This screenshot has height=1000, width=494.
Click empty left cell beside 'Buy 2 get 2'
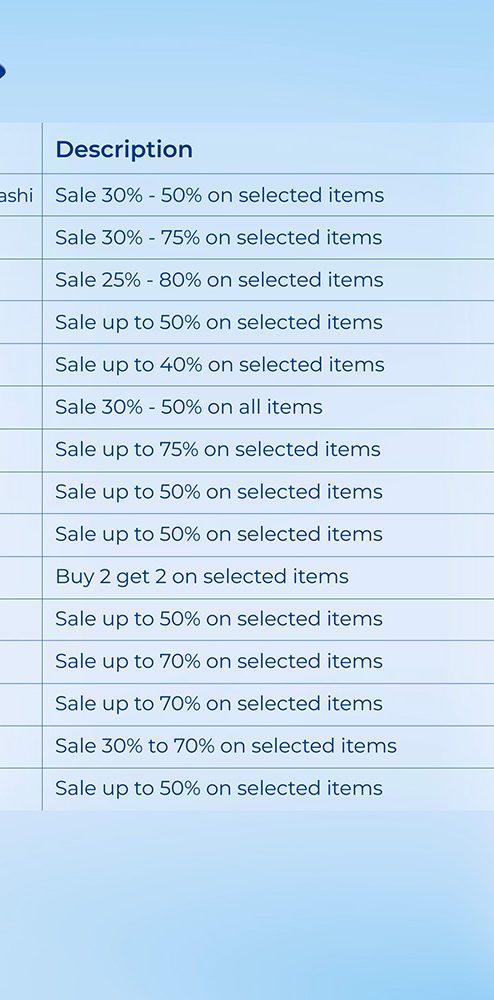(x=20, y=577)
